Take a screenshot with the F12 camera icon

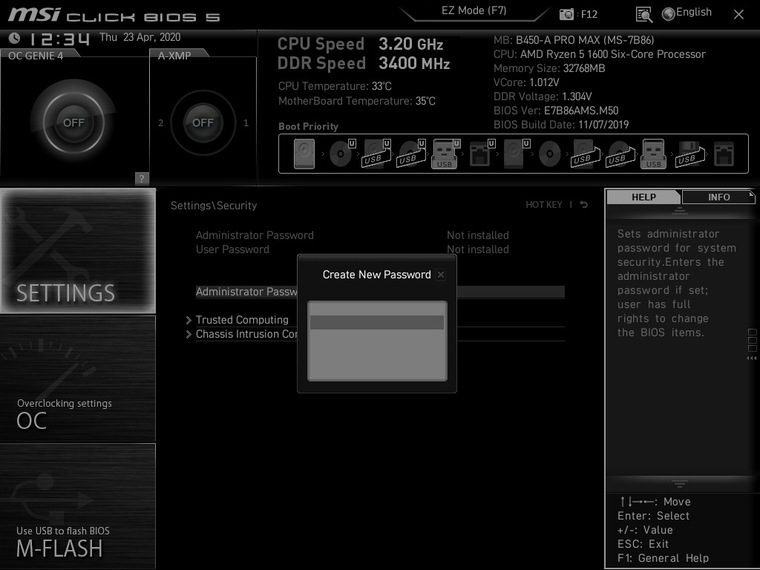[566, 14]
